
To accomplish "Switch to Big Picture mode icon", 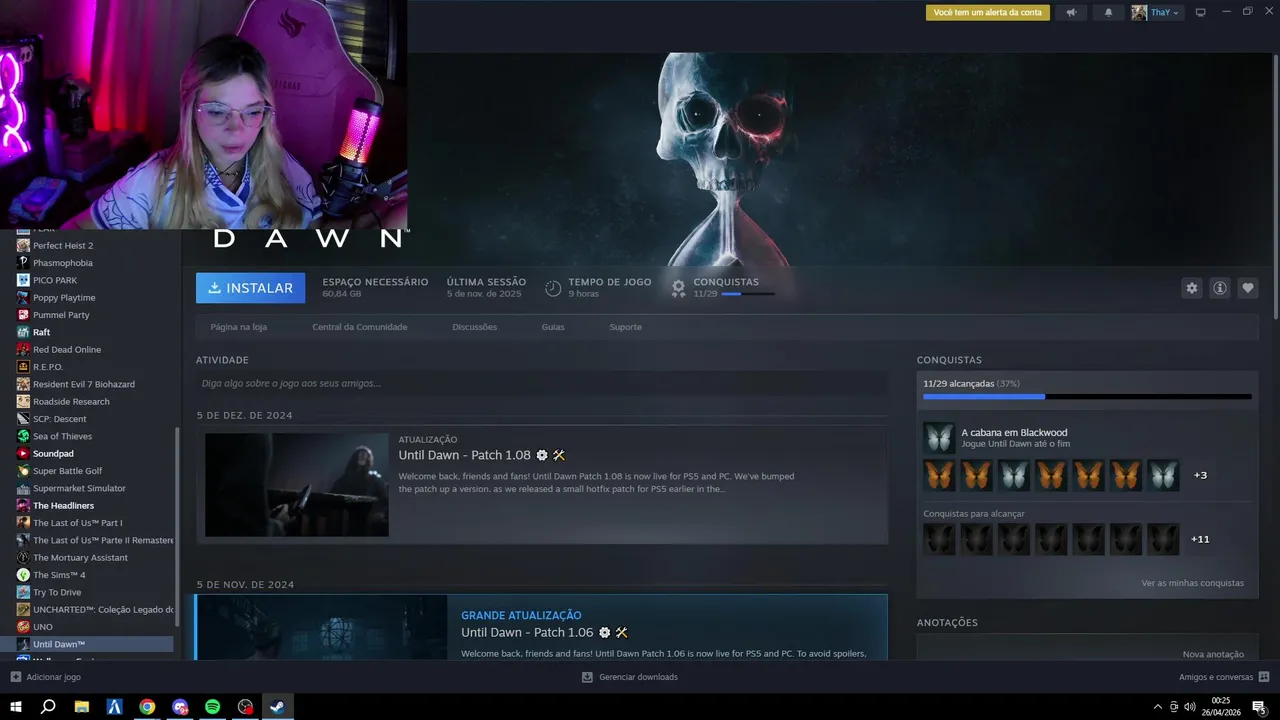I will click(1201, 13).
